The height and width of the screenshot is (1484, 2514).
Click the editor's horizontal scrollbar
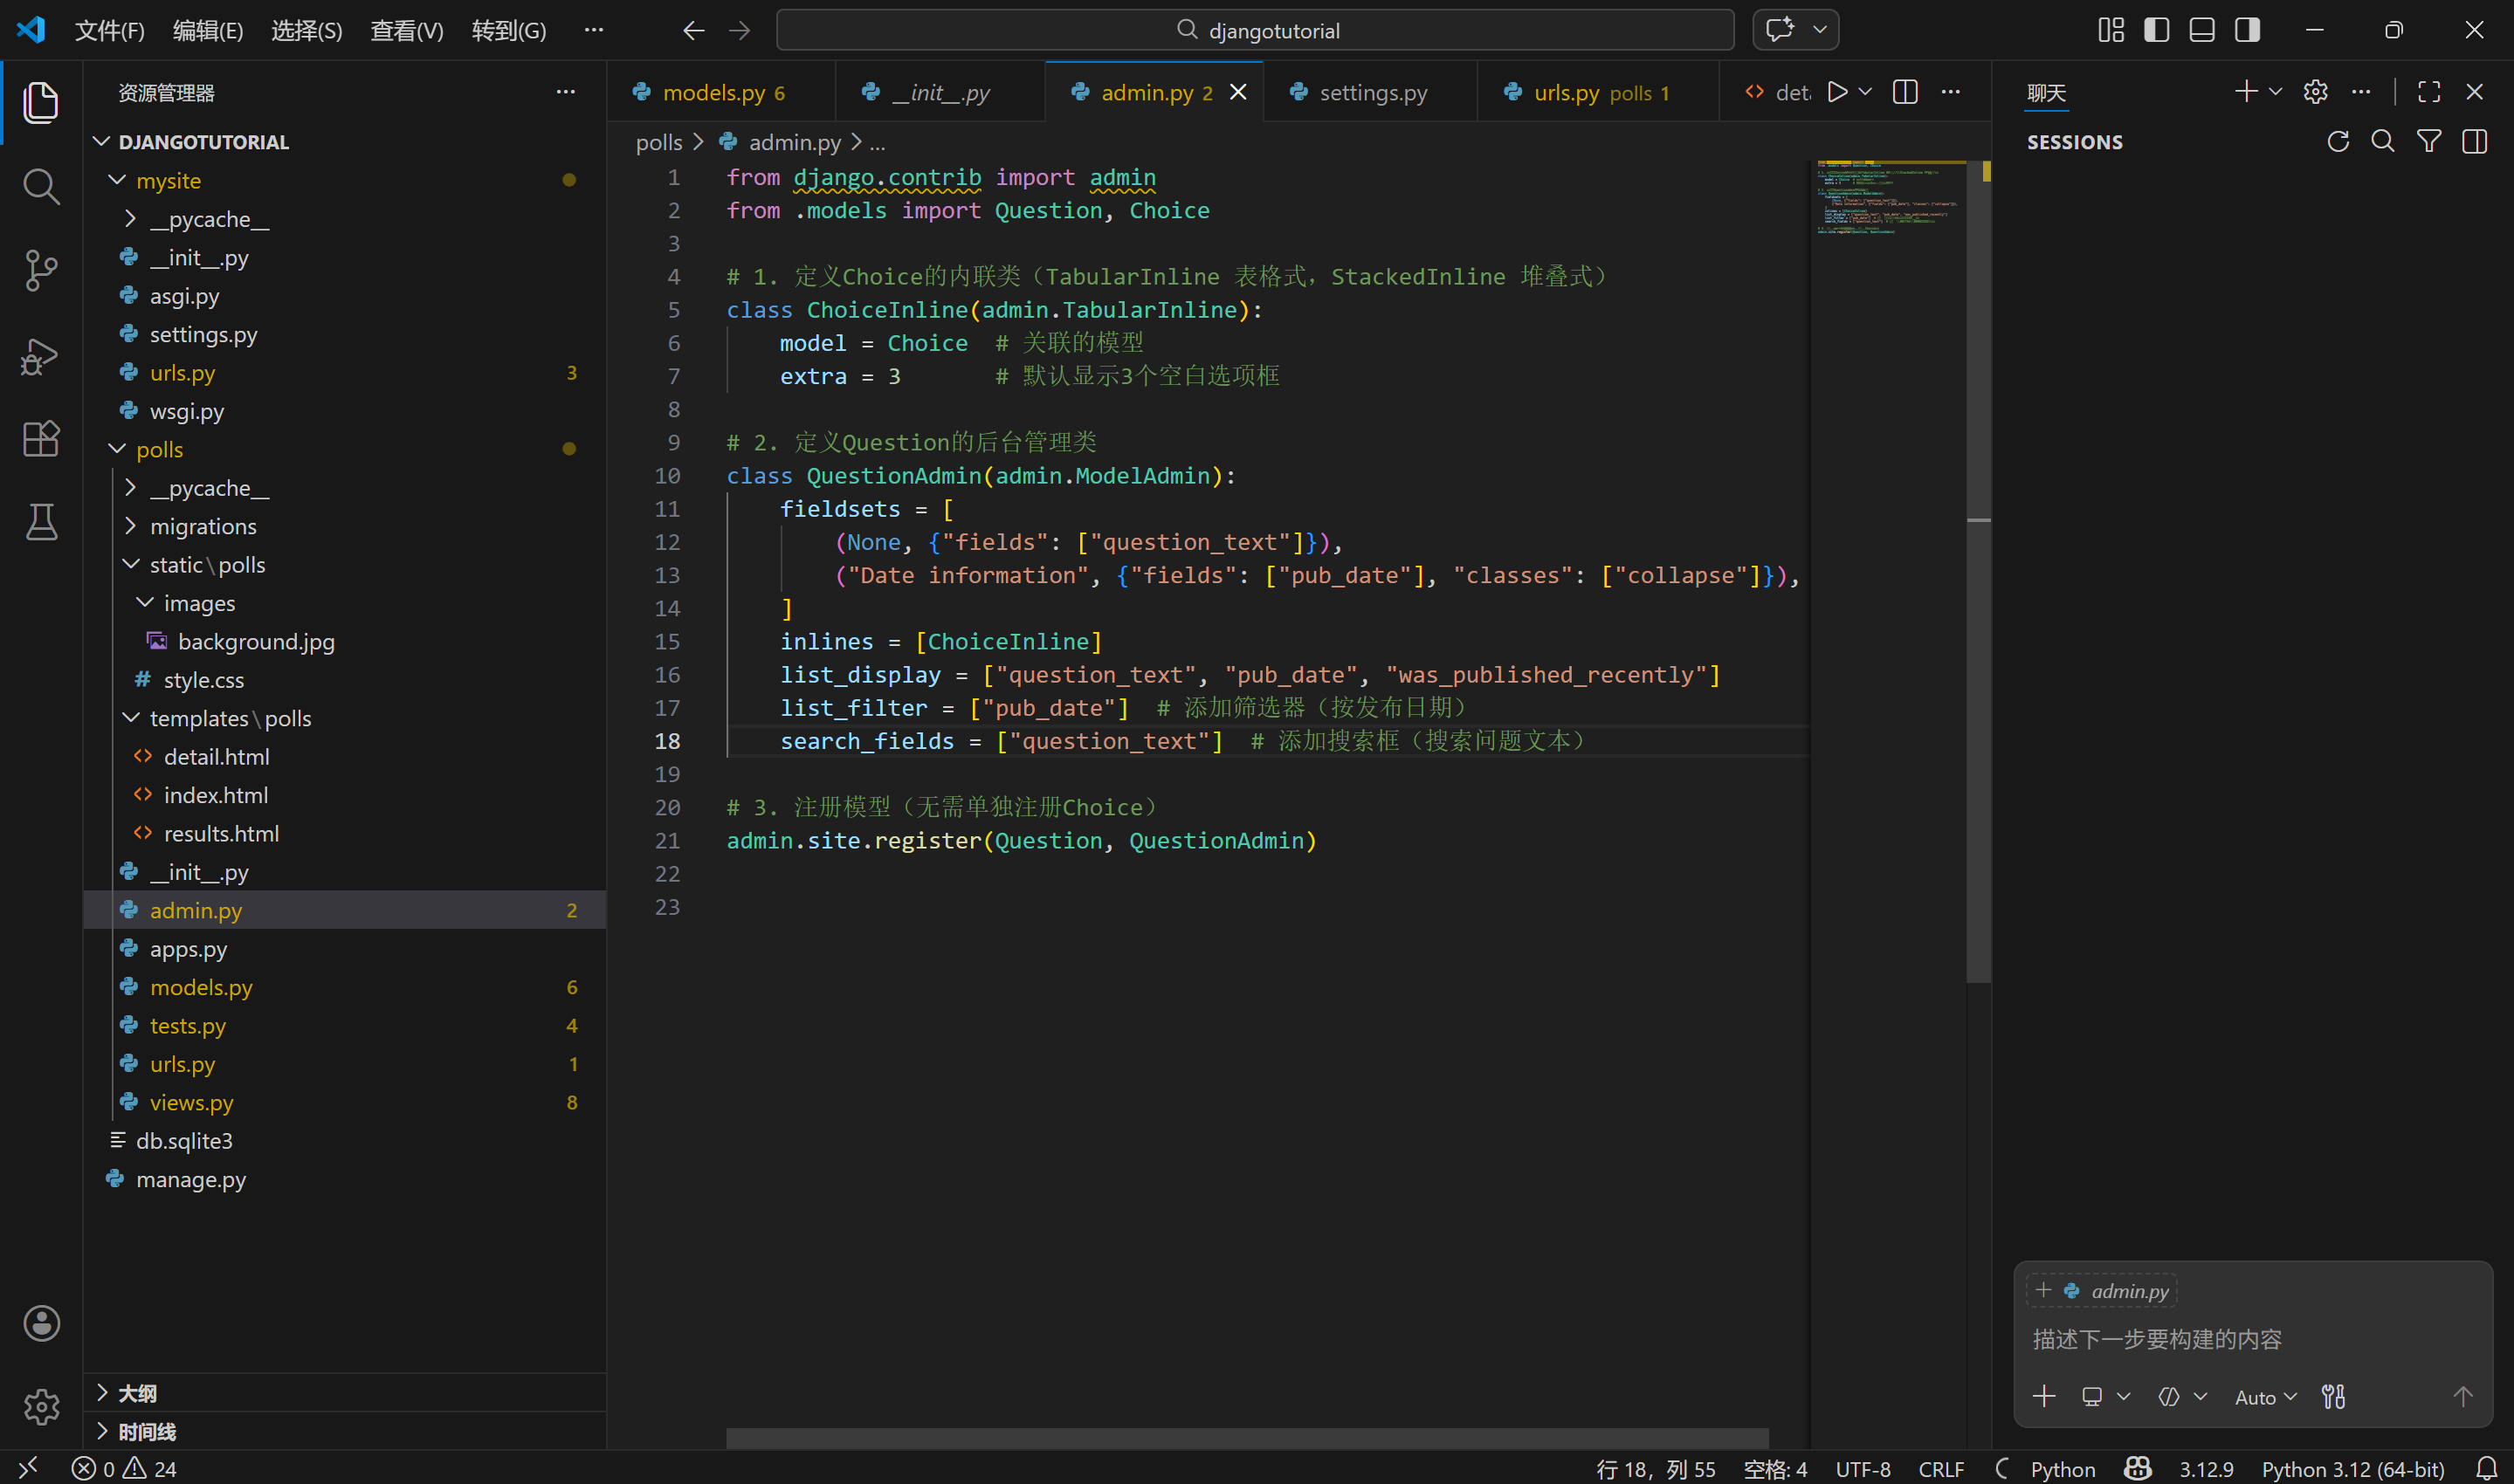[1246, 1438]
